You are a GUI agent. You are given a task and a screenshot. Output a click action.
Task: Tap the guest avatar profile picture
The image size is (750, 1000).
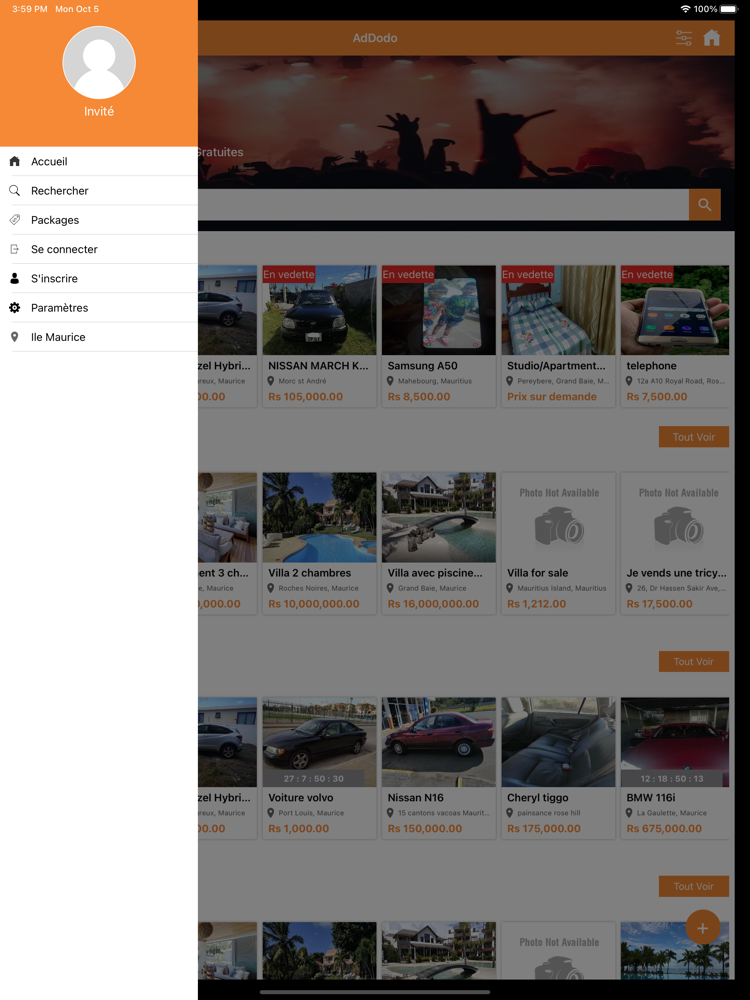click(x=99, y=62)
